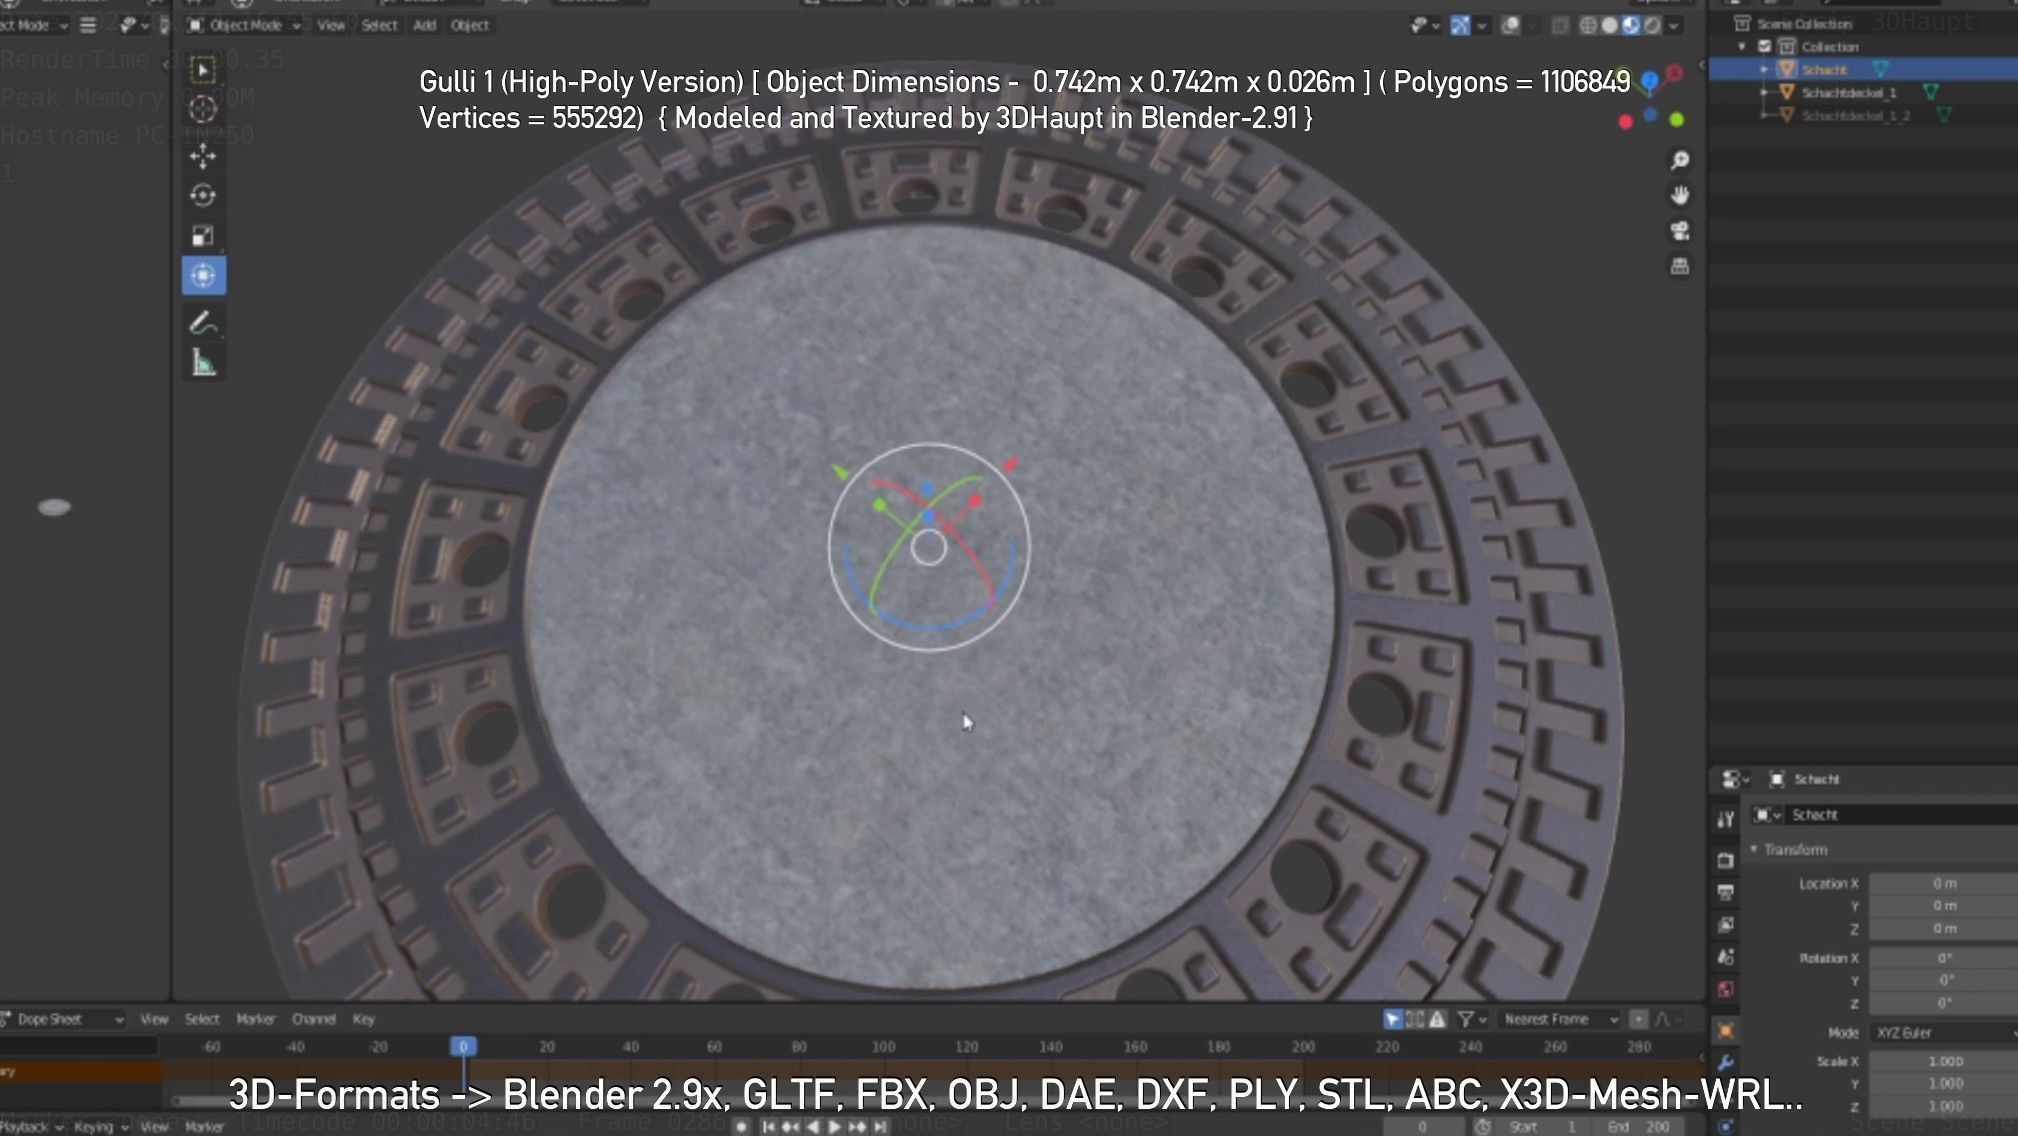Switch to rendered shading mode
Screen dimensions: 2018x1136
pos(1652,25)
